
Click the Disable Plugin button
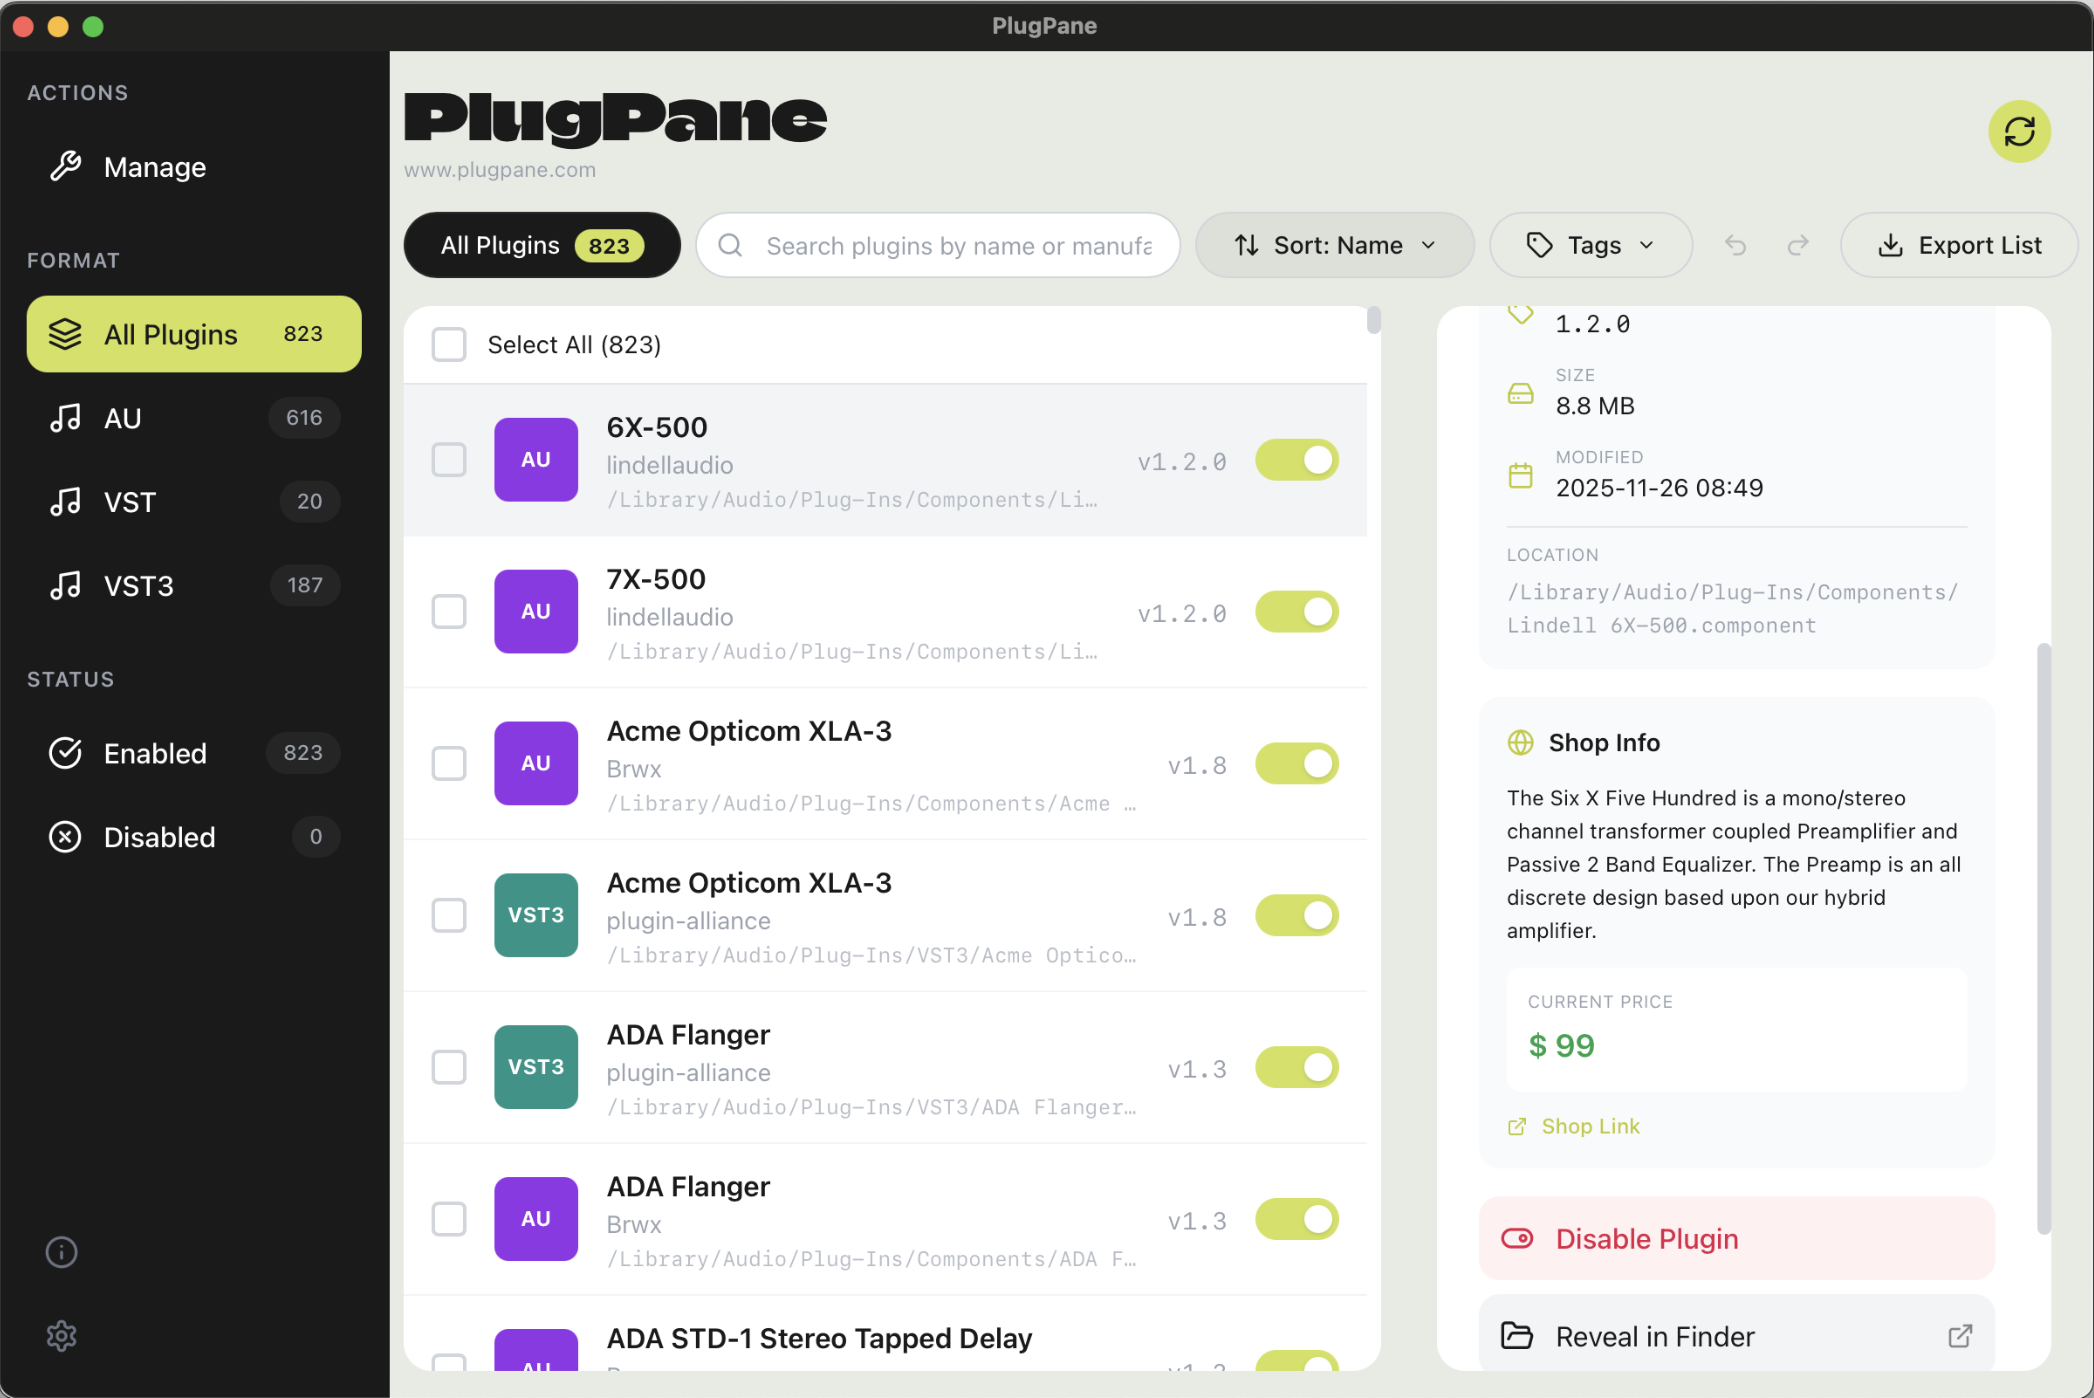1737,1239
